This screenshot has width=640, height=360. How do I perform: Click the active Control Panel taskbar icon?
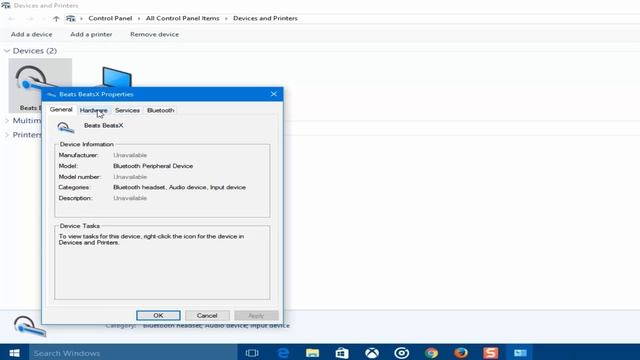(520, 353)
